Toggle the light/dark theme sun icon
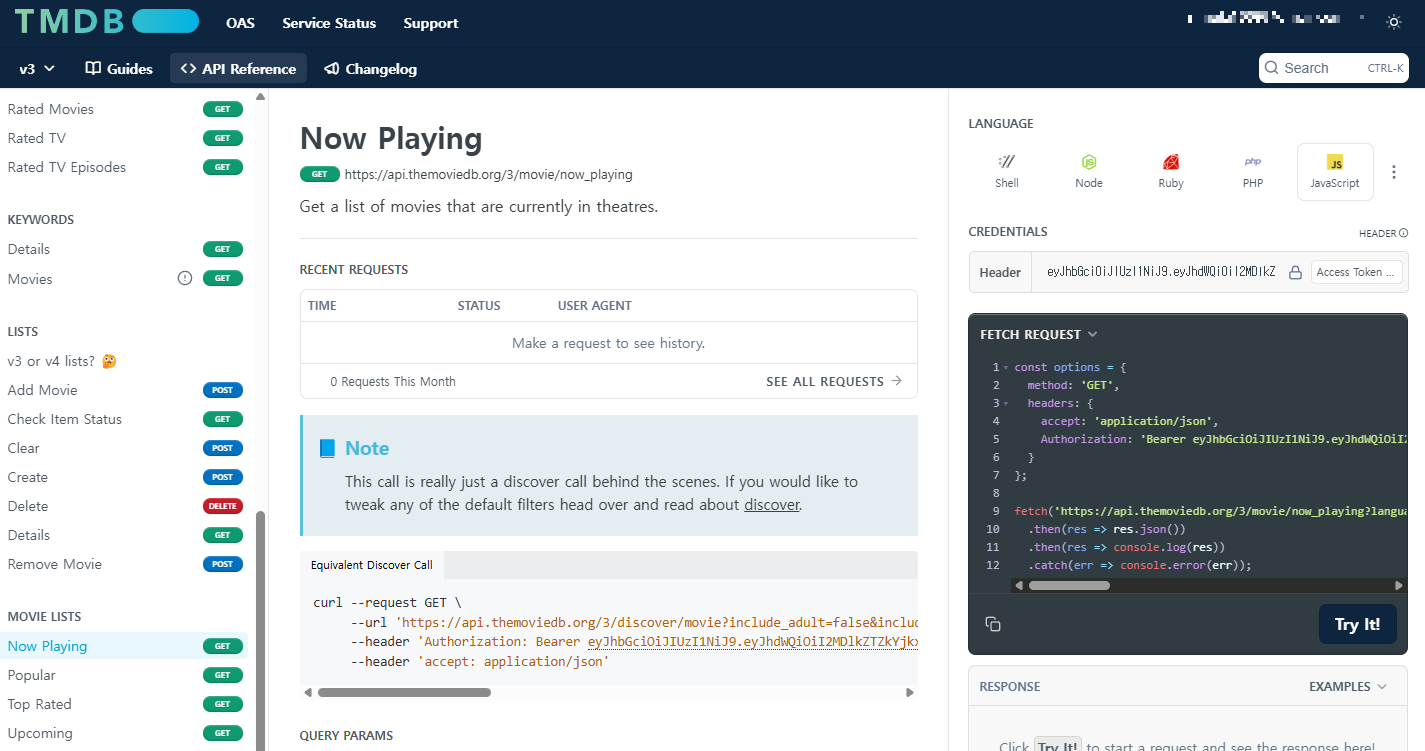Viewport: 1425px width, 751px height. [1394, 21]
